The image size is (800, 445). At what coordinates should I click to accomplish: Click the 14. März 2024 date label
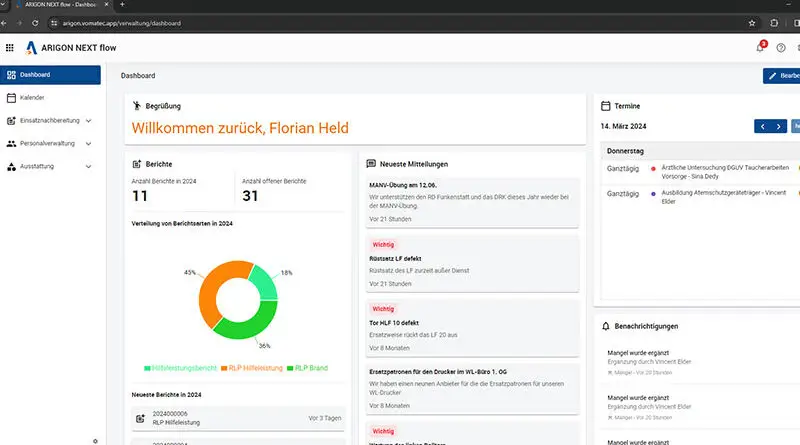623,126
